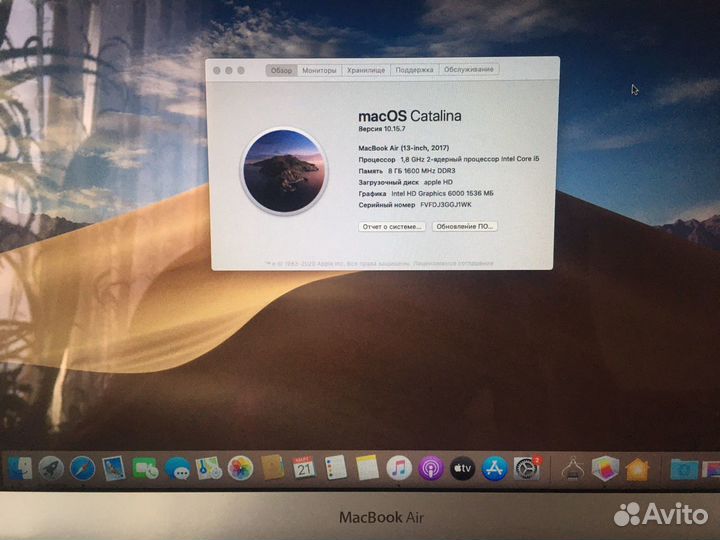Open Finder from the dock
720x540 pixels.
click(20, 468)
